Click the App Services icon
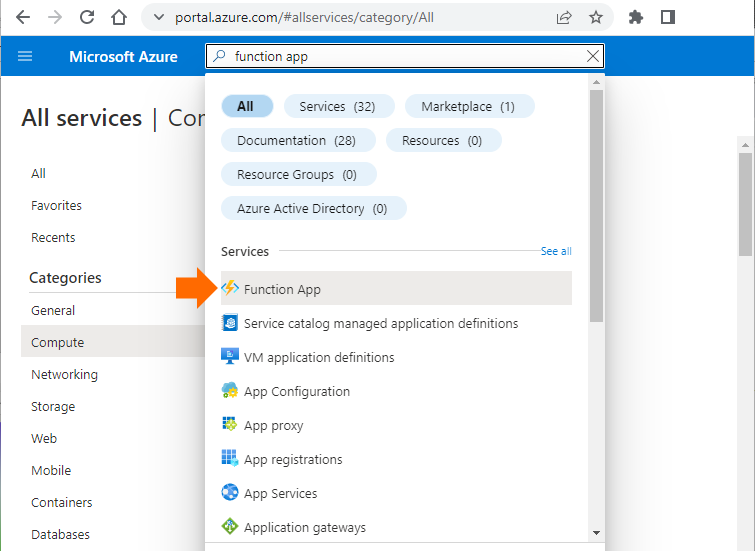This screenshot has height=551, width=755. 230,492
